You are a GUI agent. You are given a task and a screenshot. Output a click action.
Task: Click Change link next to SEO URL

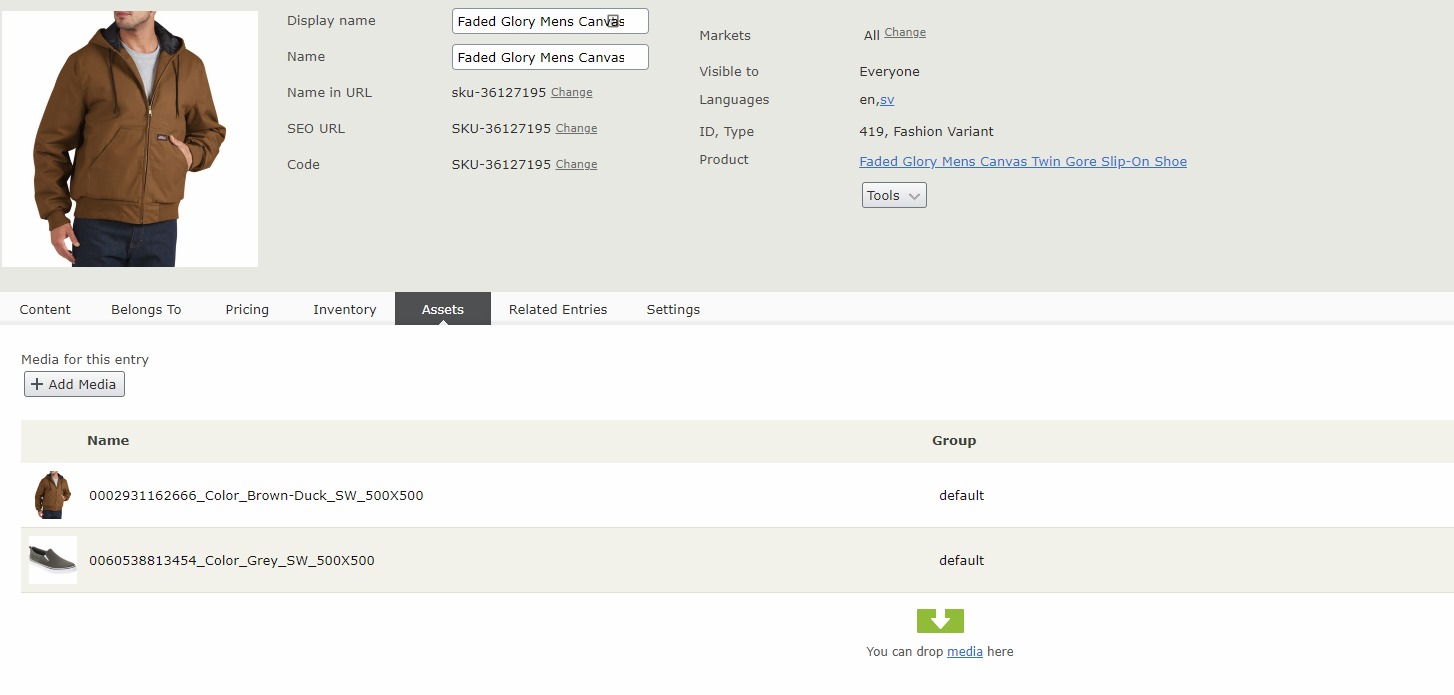(x=576, y=128)
